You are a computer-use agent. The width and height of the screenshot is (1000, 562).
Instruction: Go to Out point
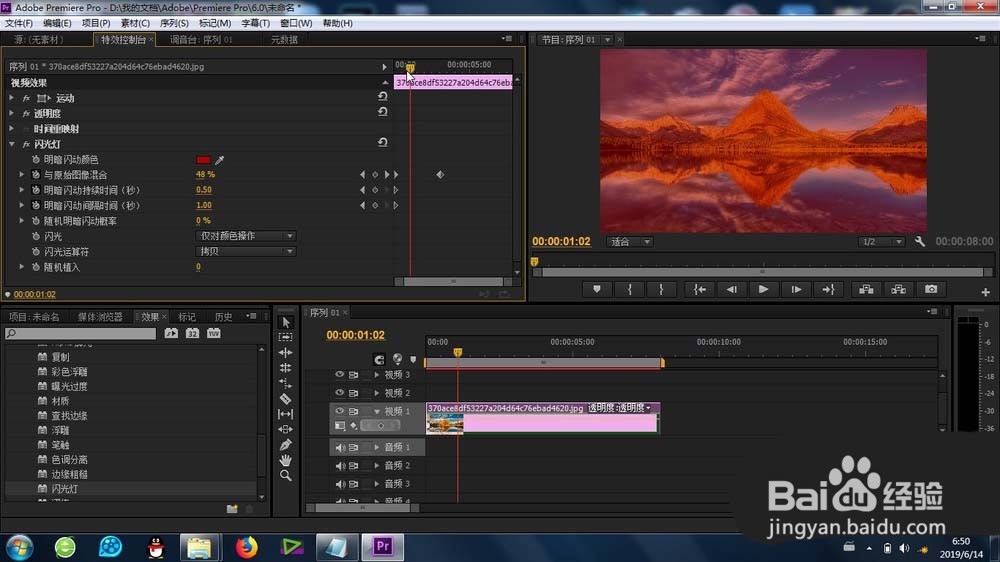point(828,290)
